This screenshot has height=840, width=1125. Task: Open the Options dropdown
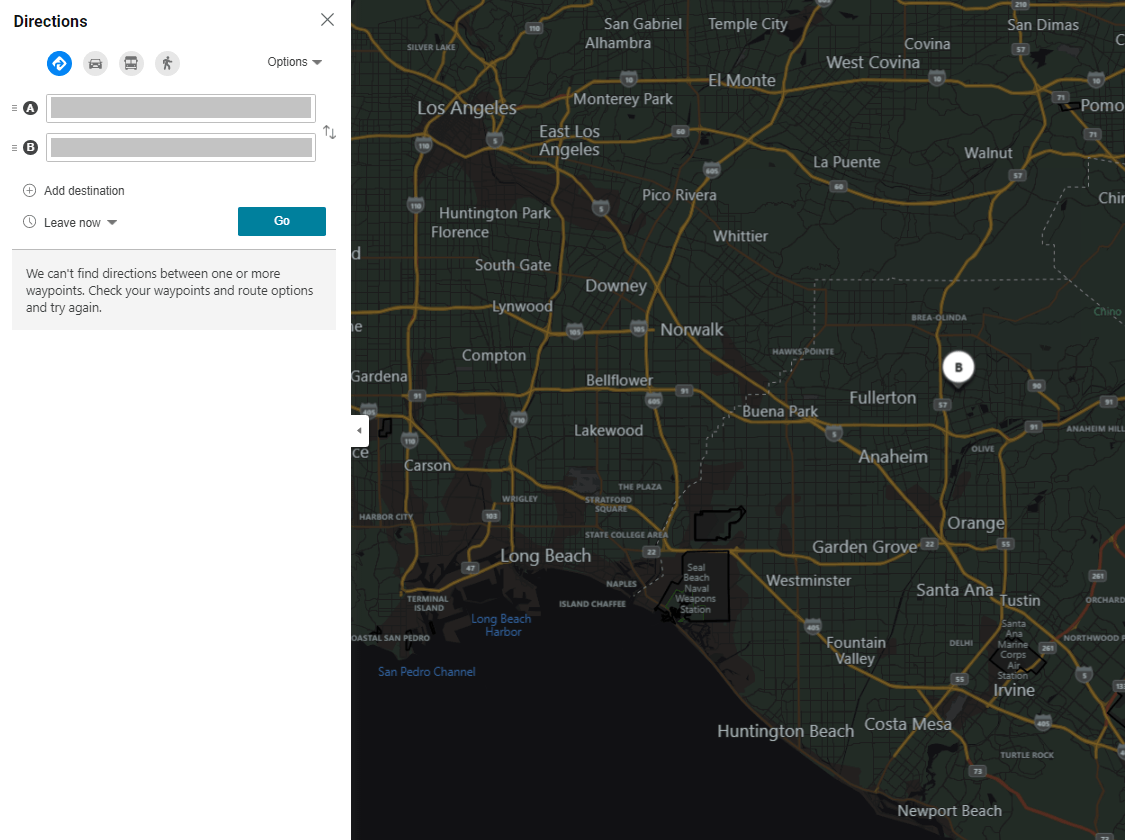294,61
